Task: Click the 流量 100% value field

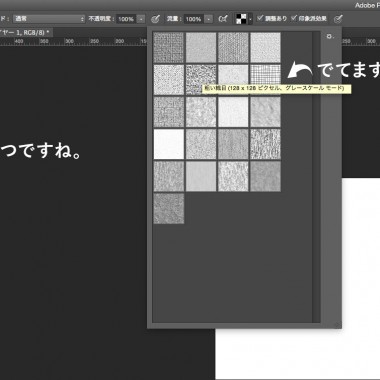Action: tap(193, 19)
